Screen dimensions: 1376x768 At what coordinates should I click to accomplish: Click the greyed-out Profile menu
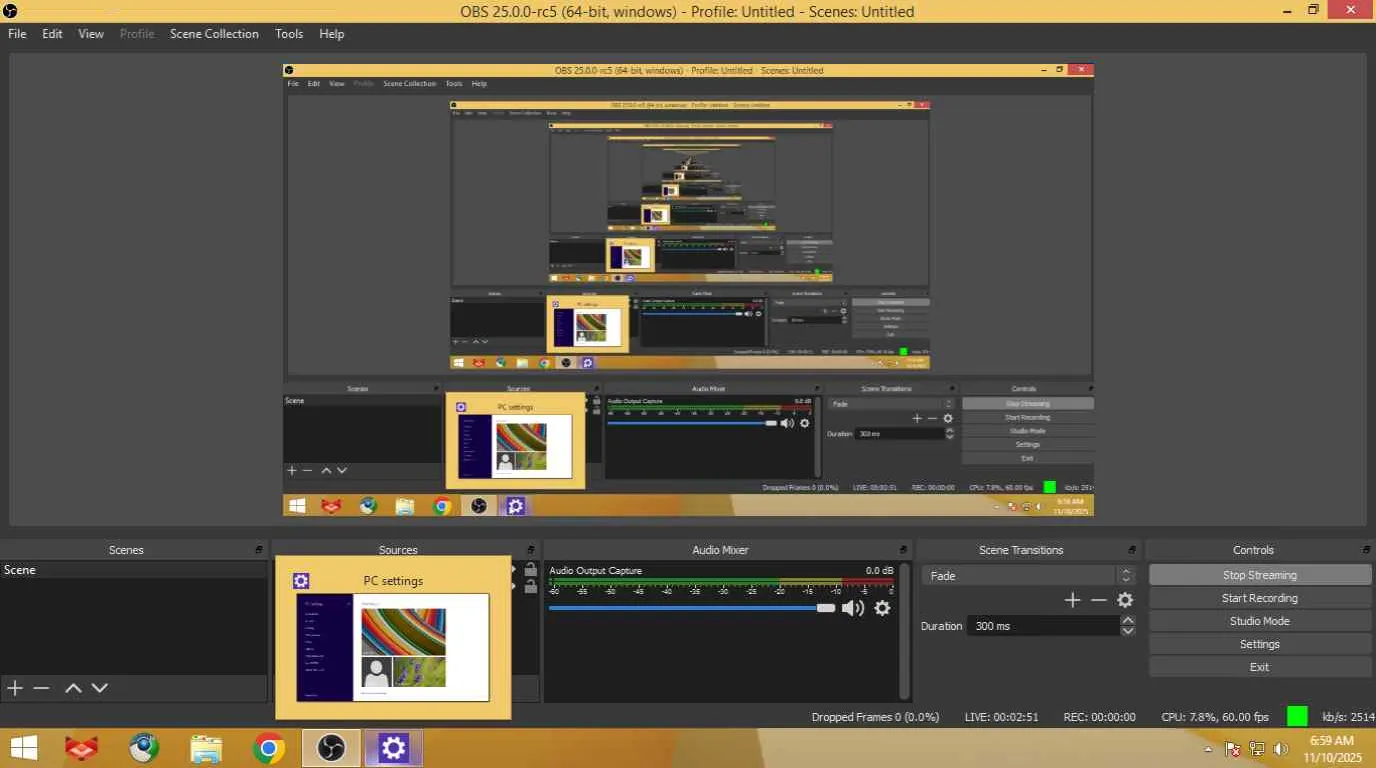point(137,33)
